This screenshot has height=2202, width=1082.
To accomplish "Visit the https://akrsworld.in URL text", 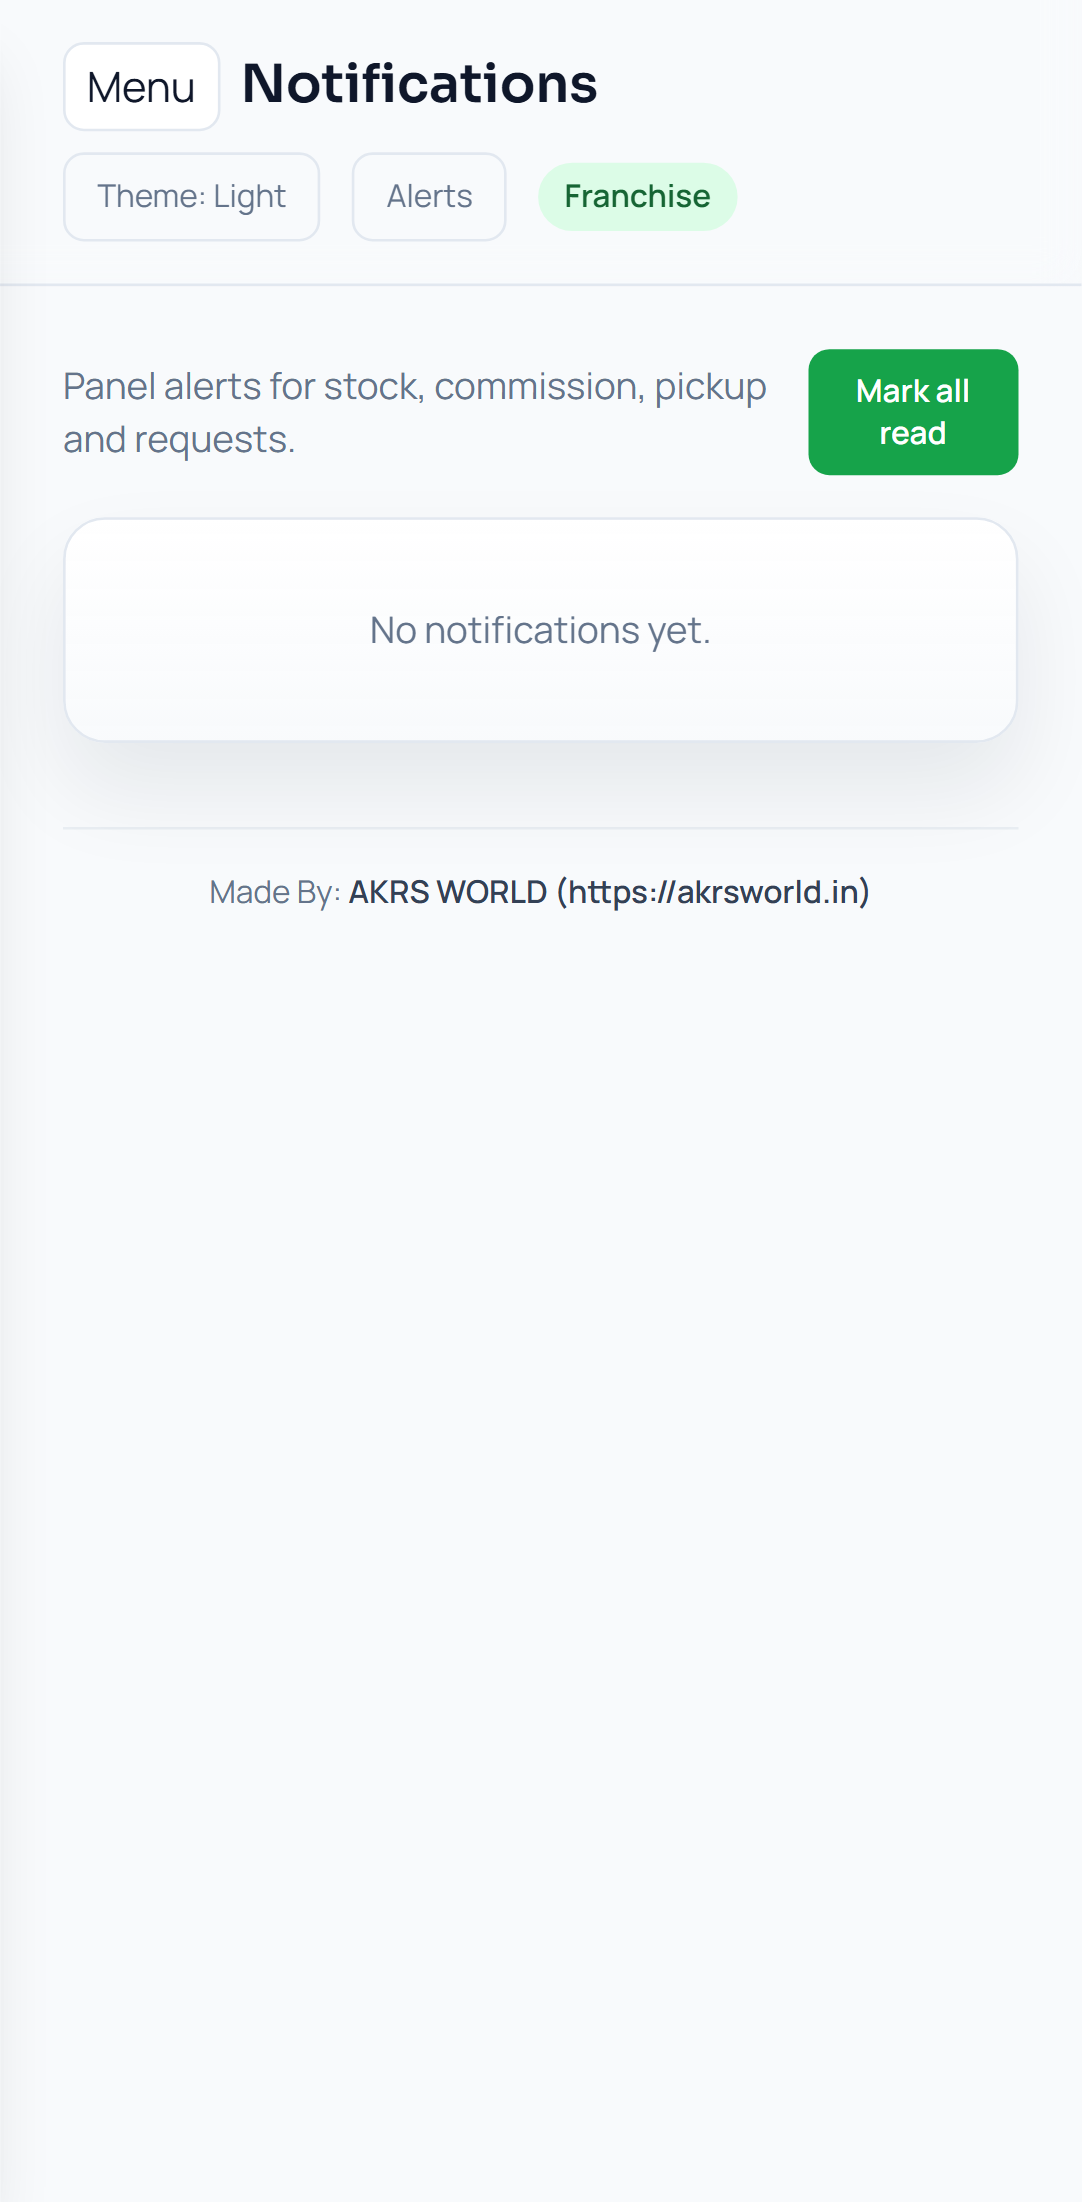I will [713, 891].
